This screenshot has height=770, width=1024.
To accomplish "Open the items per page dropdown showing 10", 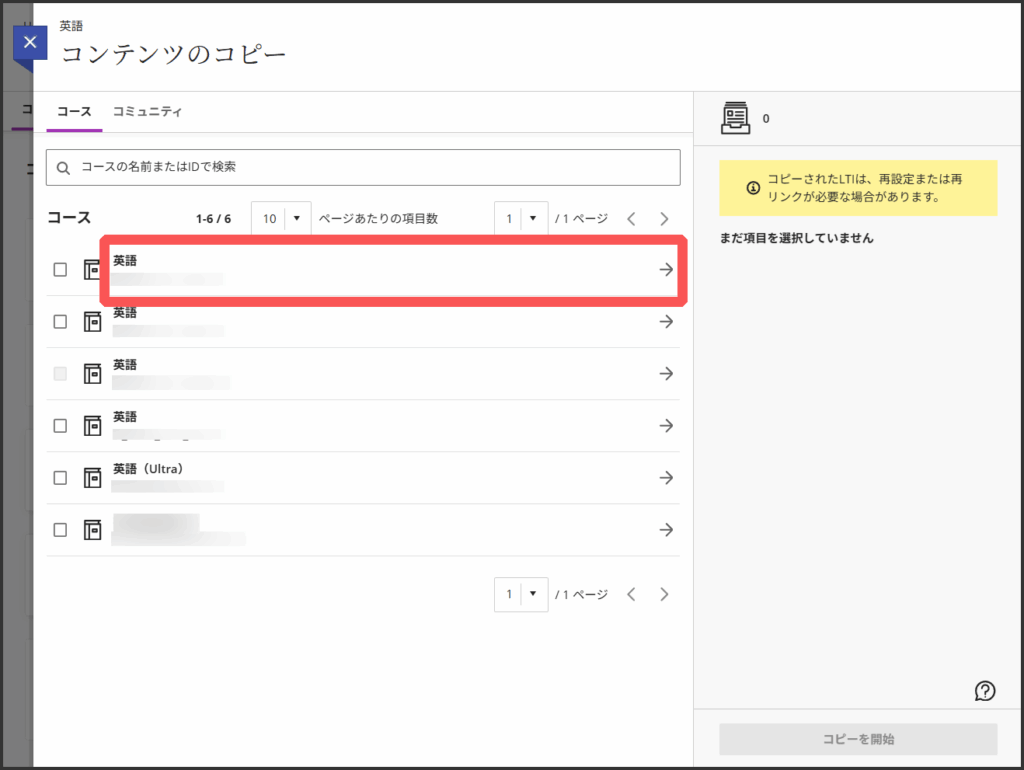I will pos(281,218).
